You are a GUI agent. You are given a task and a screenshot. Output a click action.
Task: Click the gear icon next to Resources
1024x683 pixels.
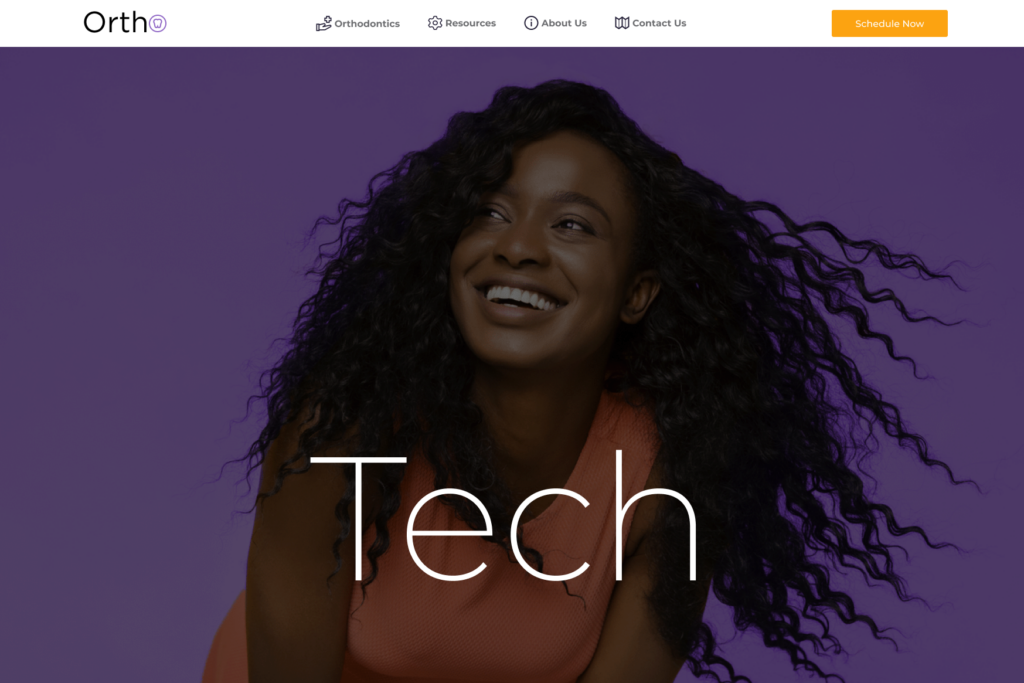[435, 23]
